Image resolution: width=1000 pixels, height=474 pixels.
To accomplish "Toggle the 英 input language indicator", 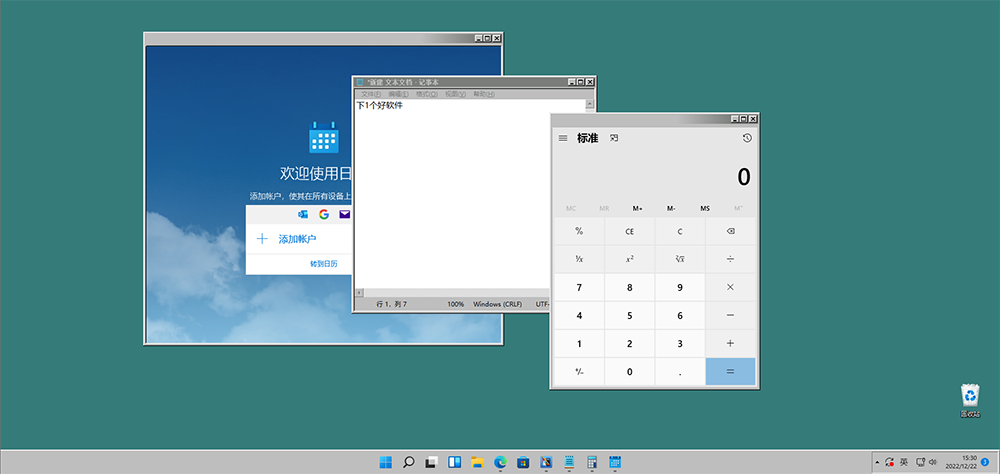I will tap(904, 462).
